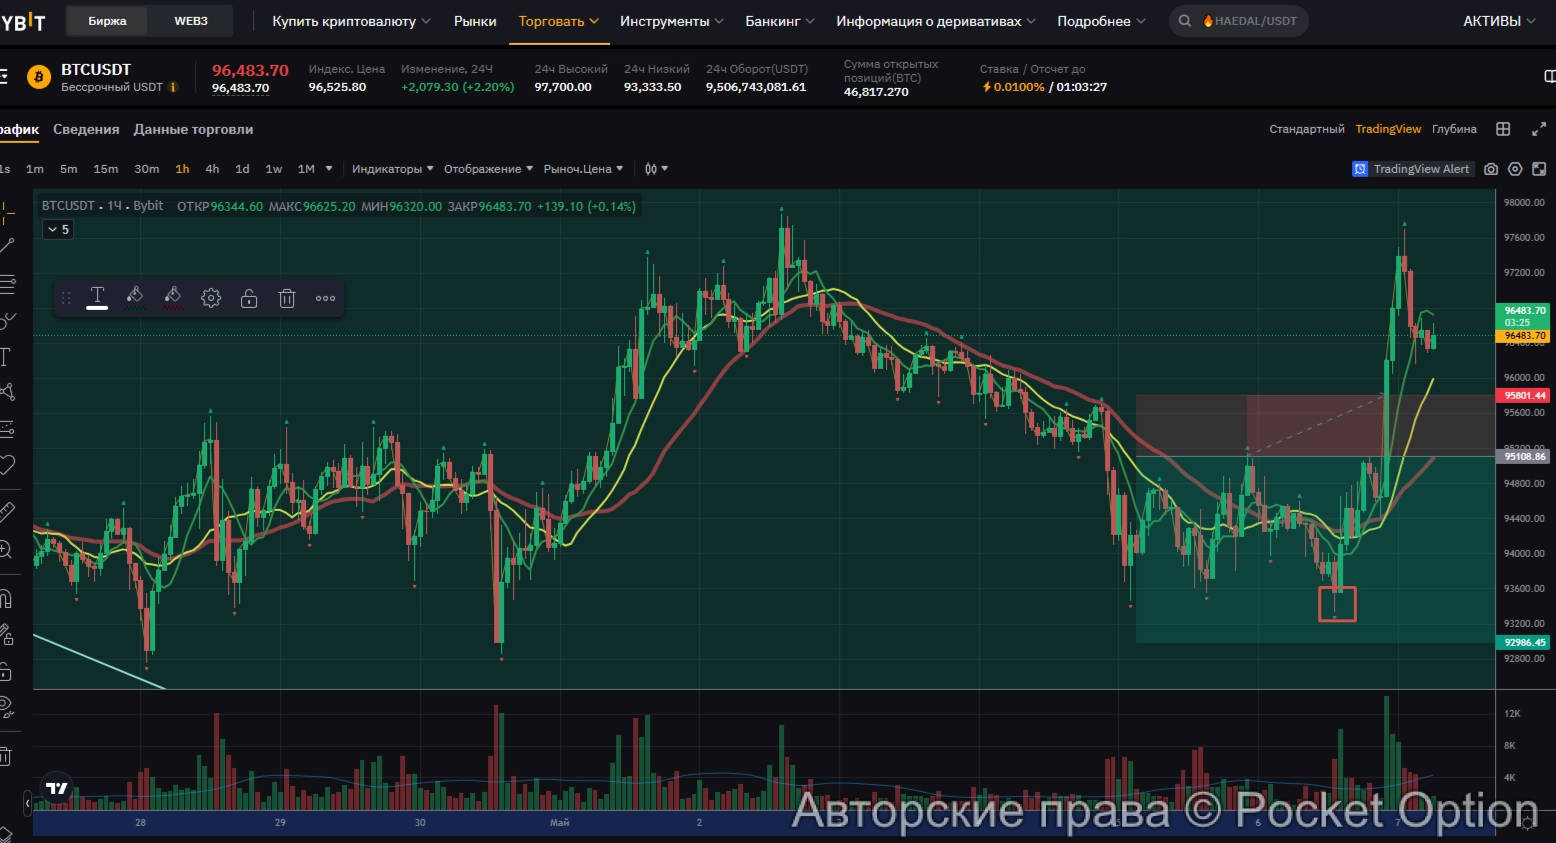Click the TradingView Alert button

1412,169
